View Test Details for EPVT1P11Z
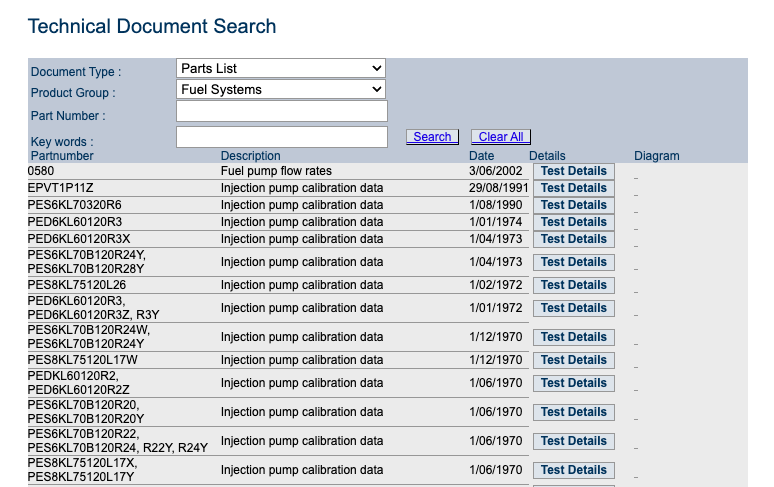 573,188
